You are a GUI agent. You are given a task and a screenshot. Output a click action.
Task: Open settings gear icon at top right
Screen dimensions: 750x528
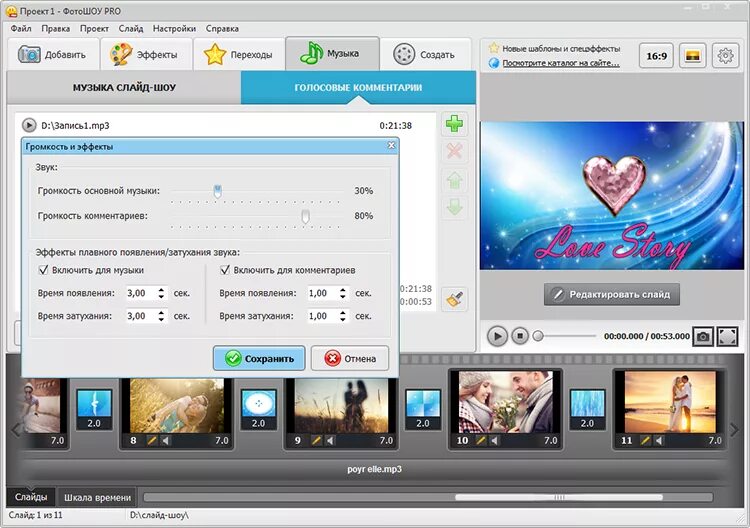[726, 56]
